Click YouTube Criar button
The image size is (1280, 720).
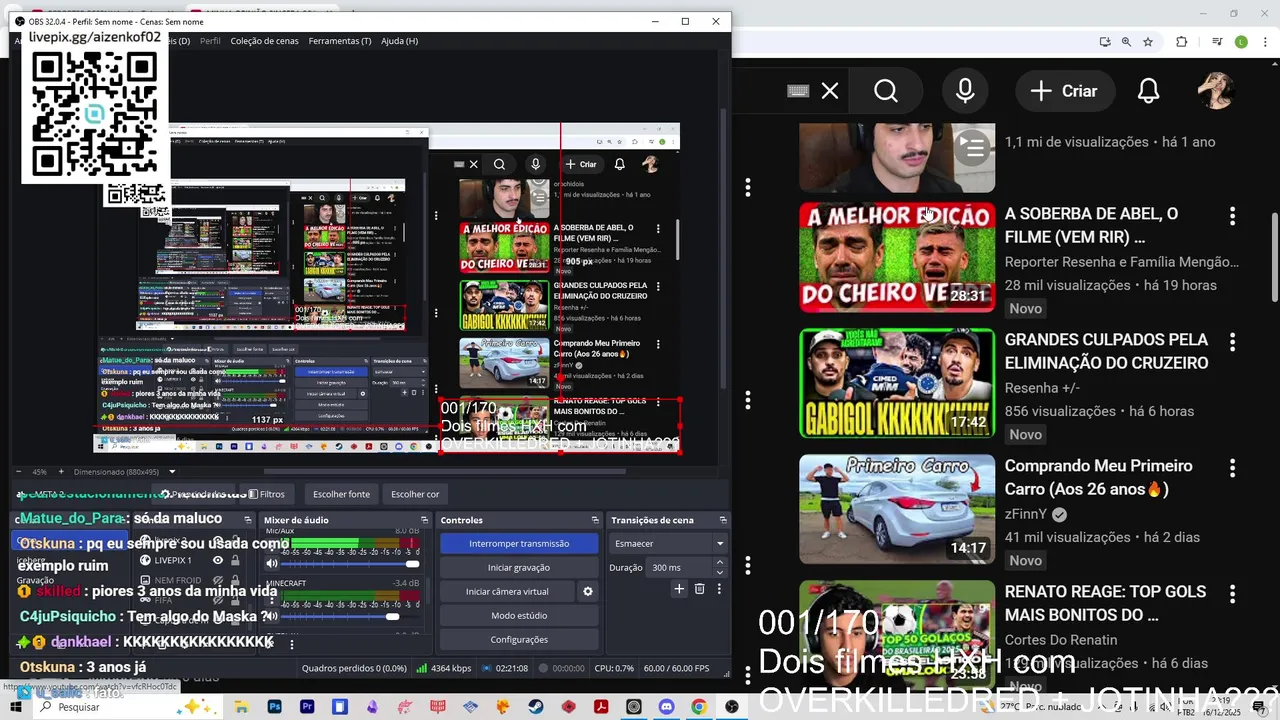(x=1064, y=91)
